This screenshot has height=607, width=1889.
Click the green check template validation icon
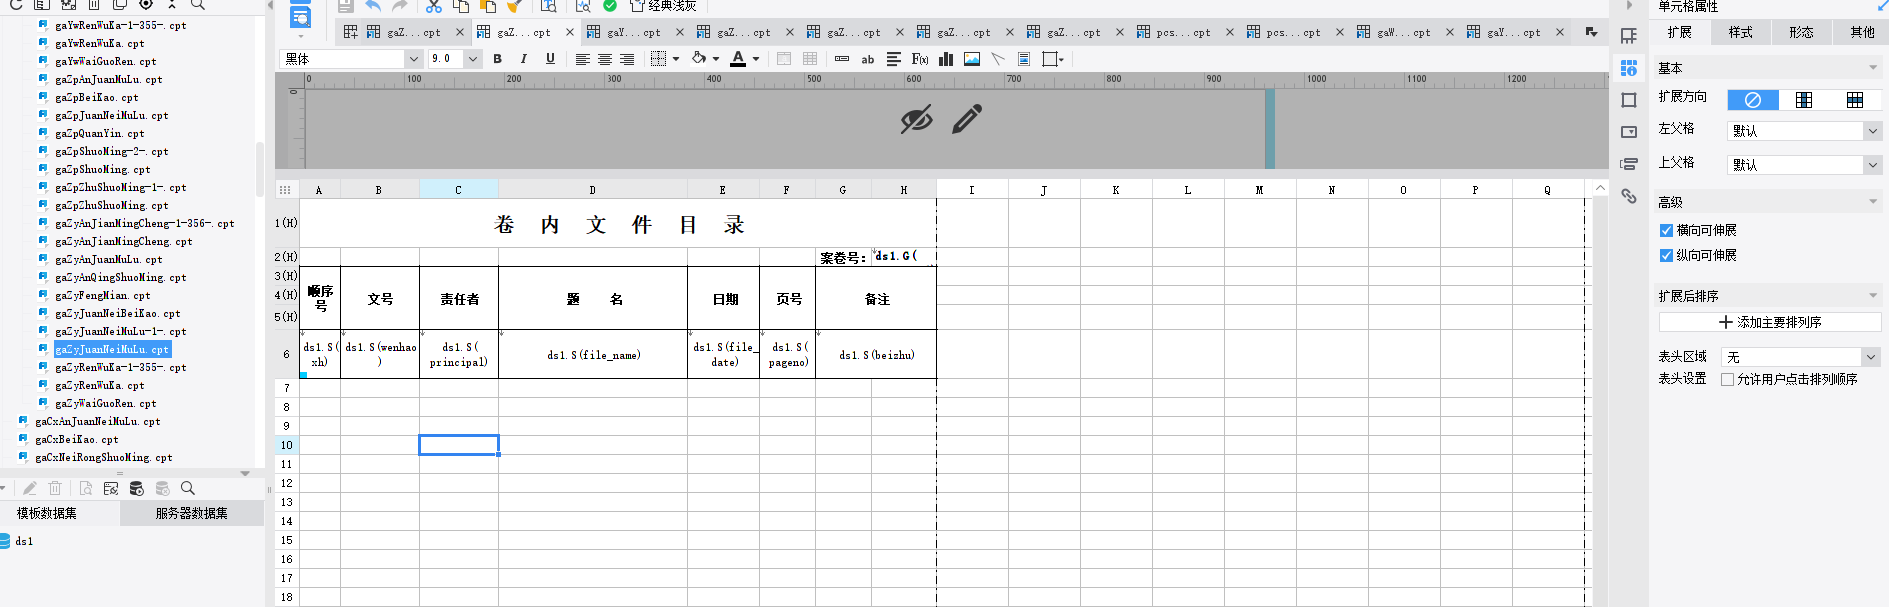click(610, 6)
